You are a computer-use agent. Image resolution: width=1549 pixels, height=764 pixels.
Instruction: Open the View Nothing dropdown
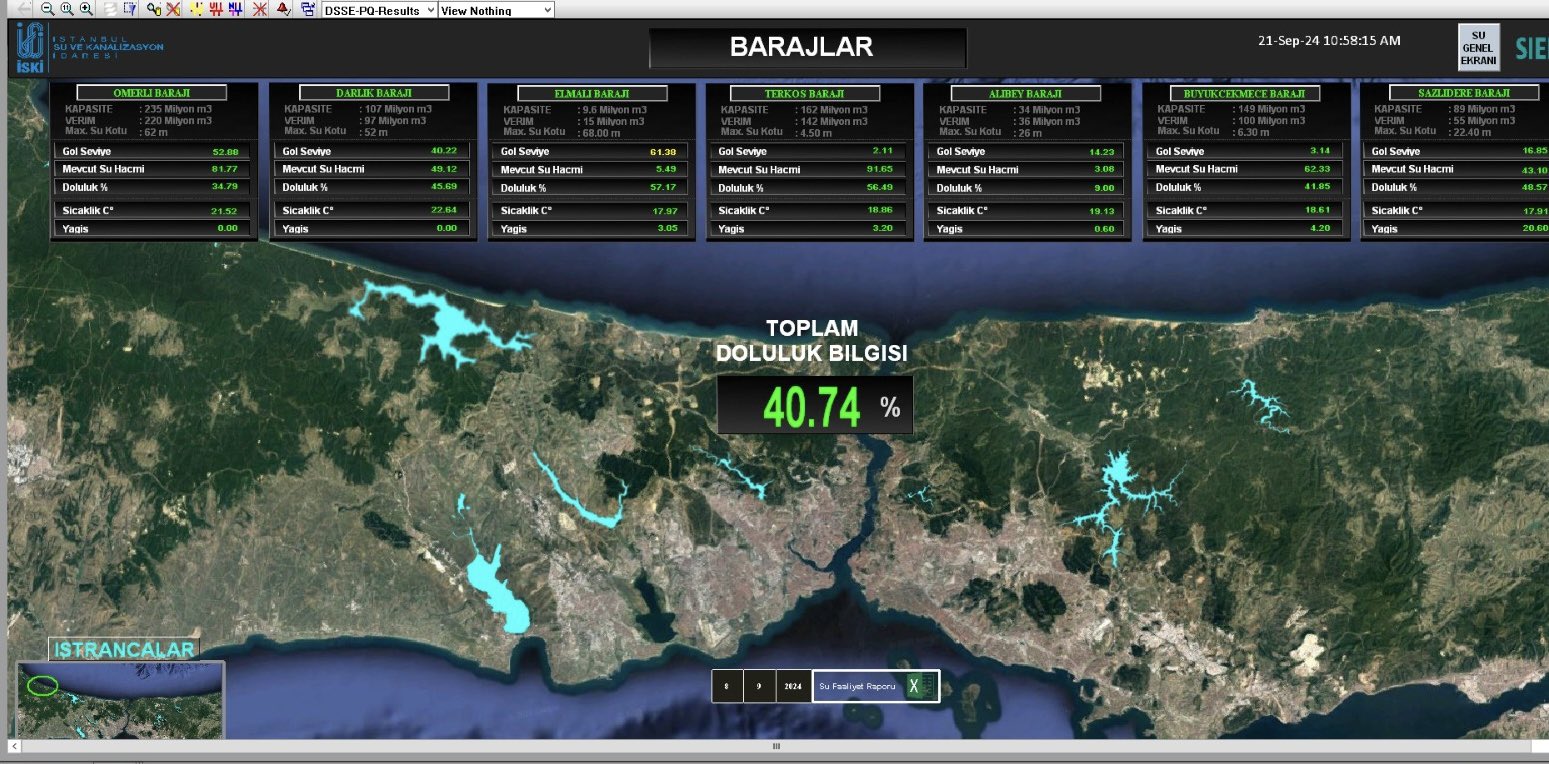tap(496, 10)
